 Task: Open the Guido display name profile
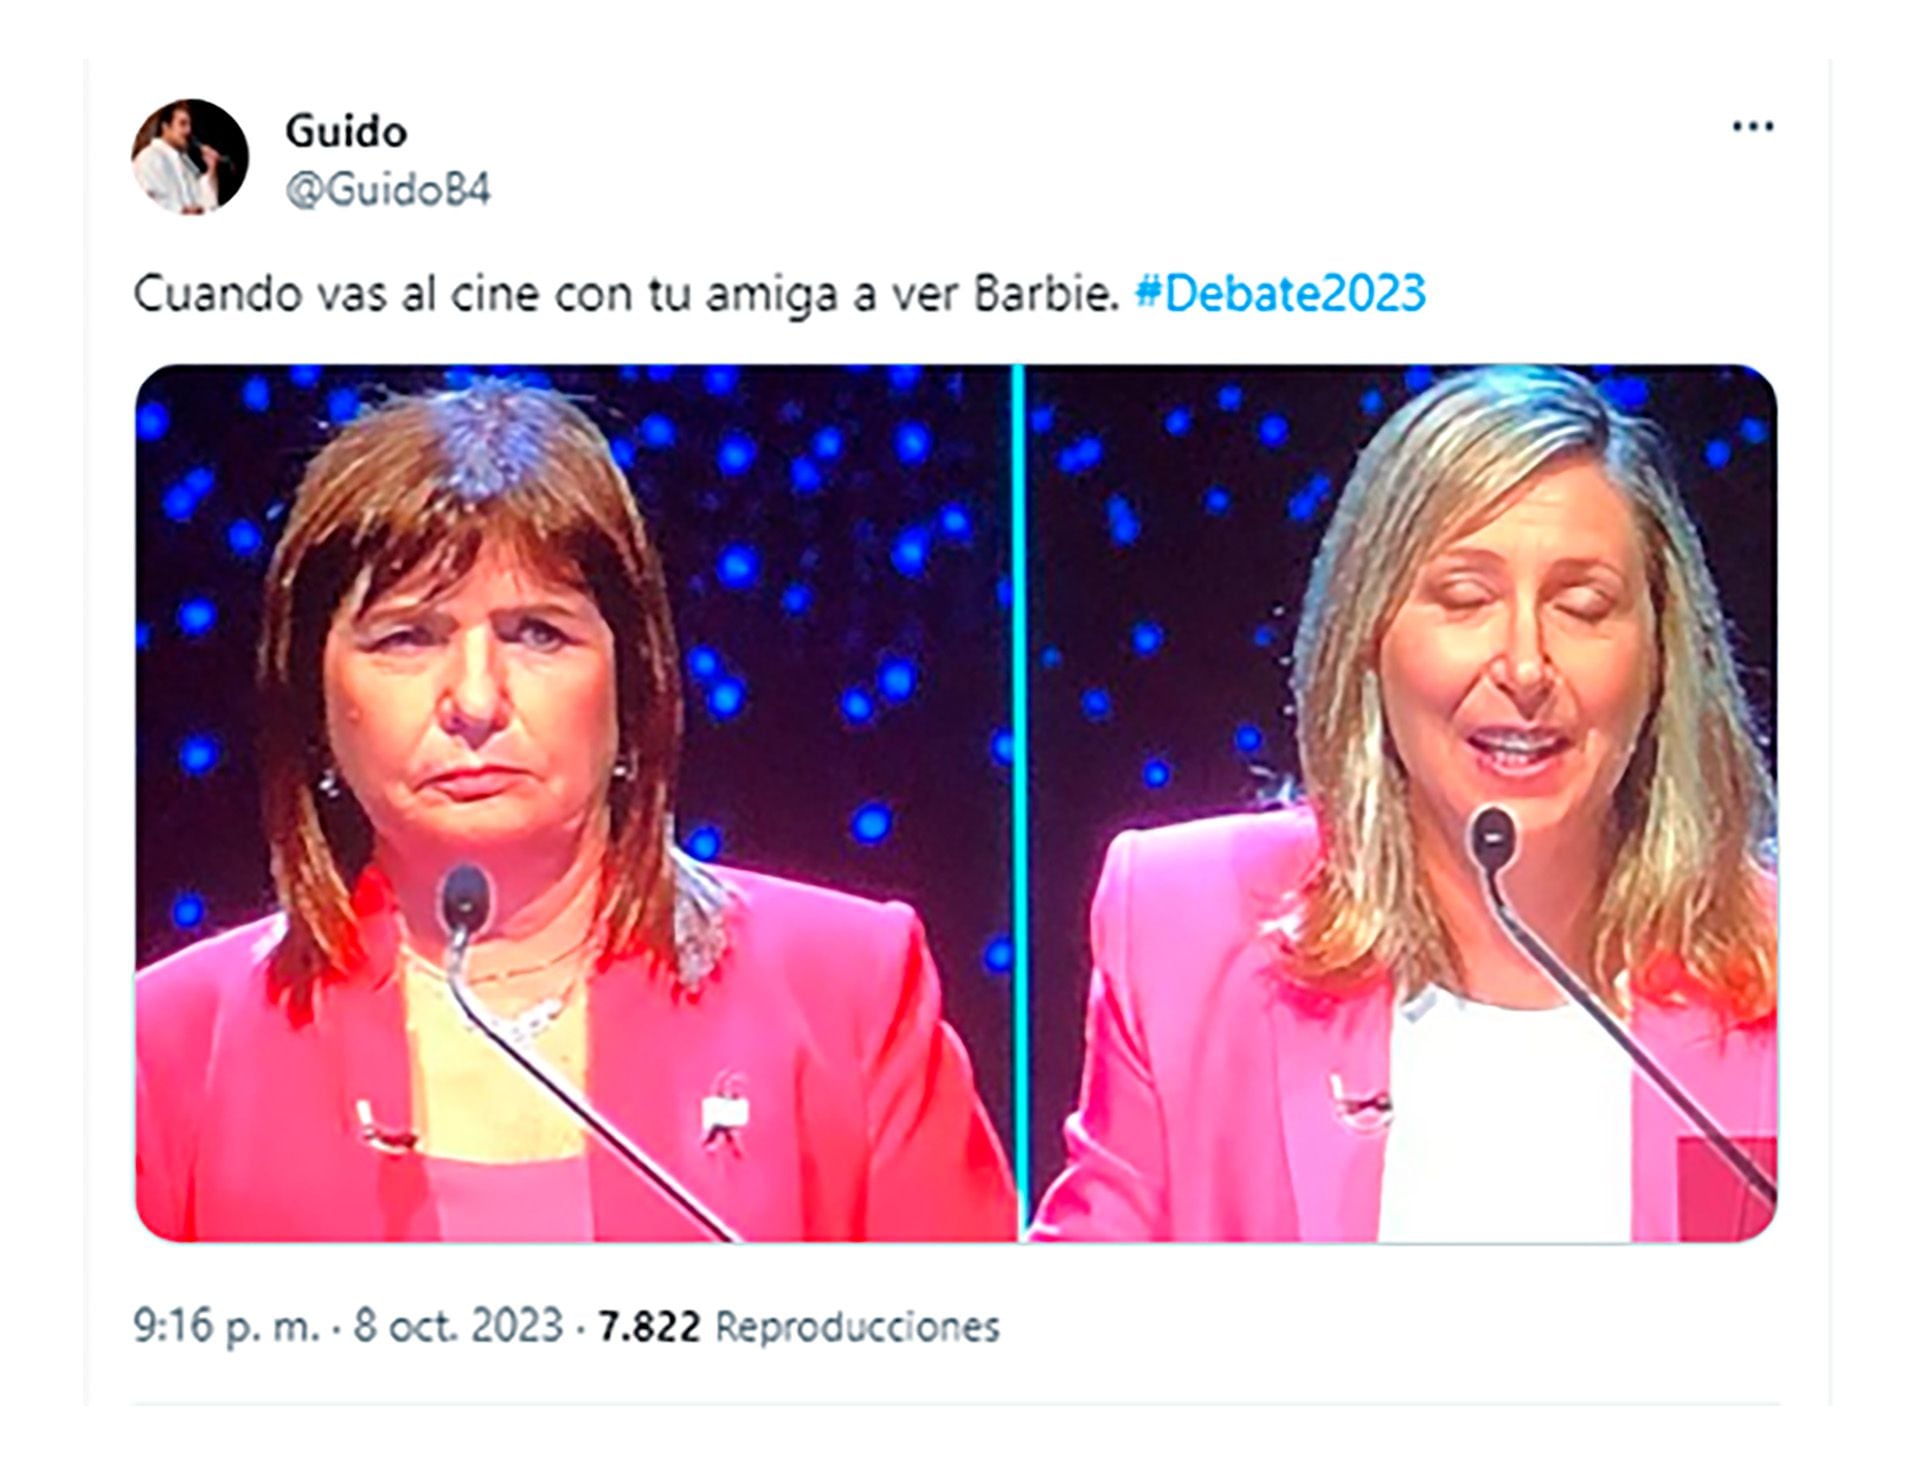346,131
